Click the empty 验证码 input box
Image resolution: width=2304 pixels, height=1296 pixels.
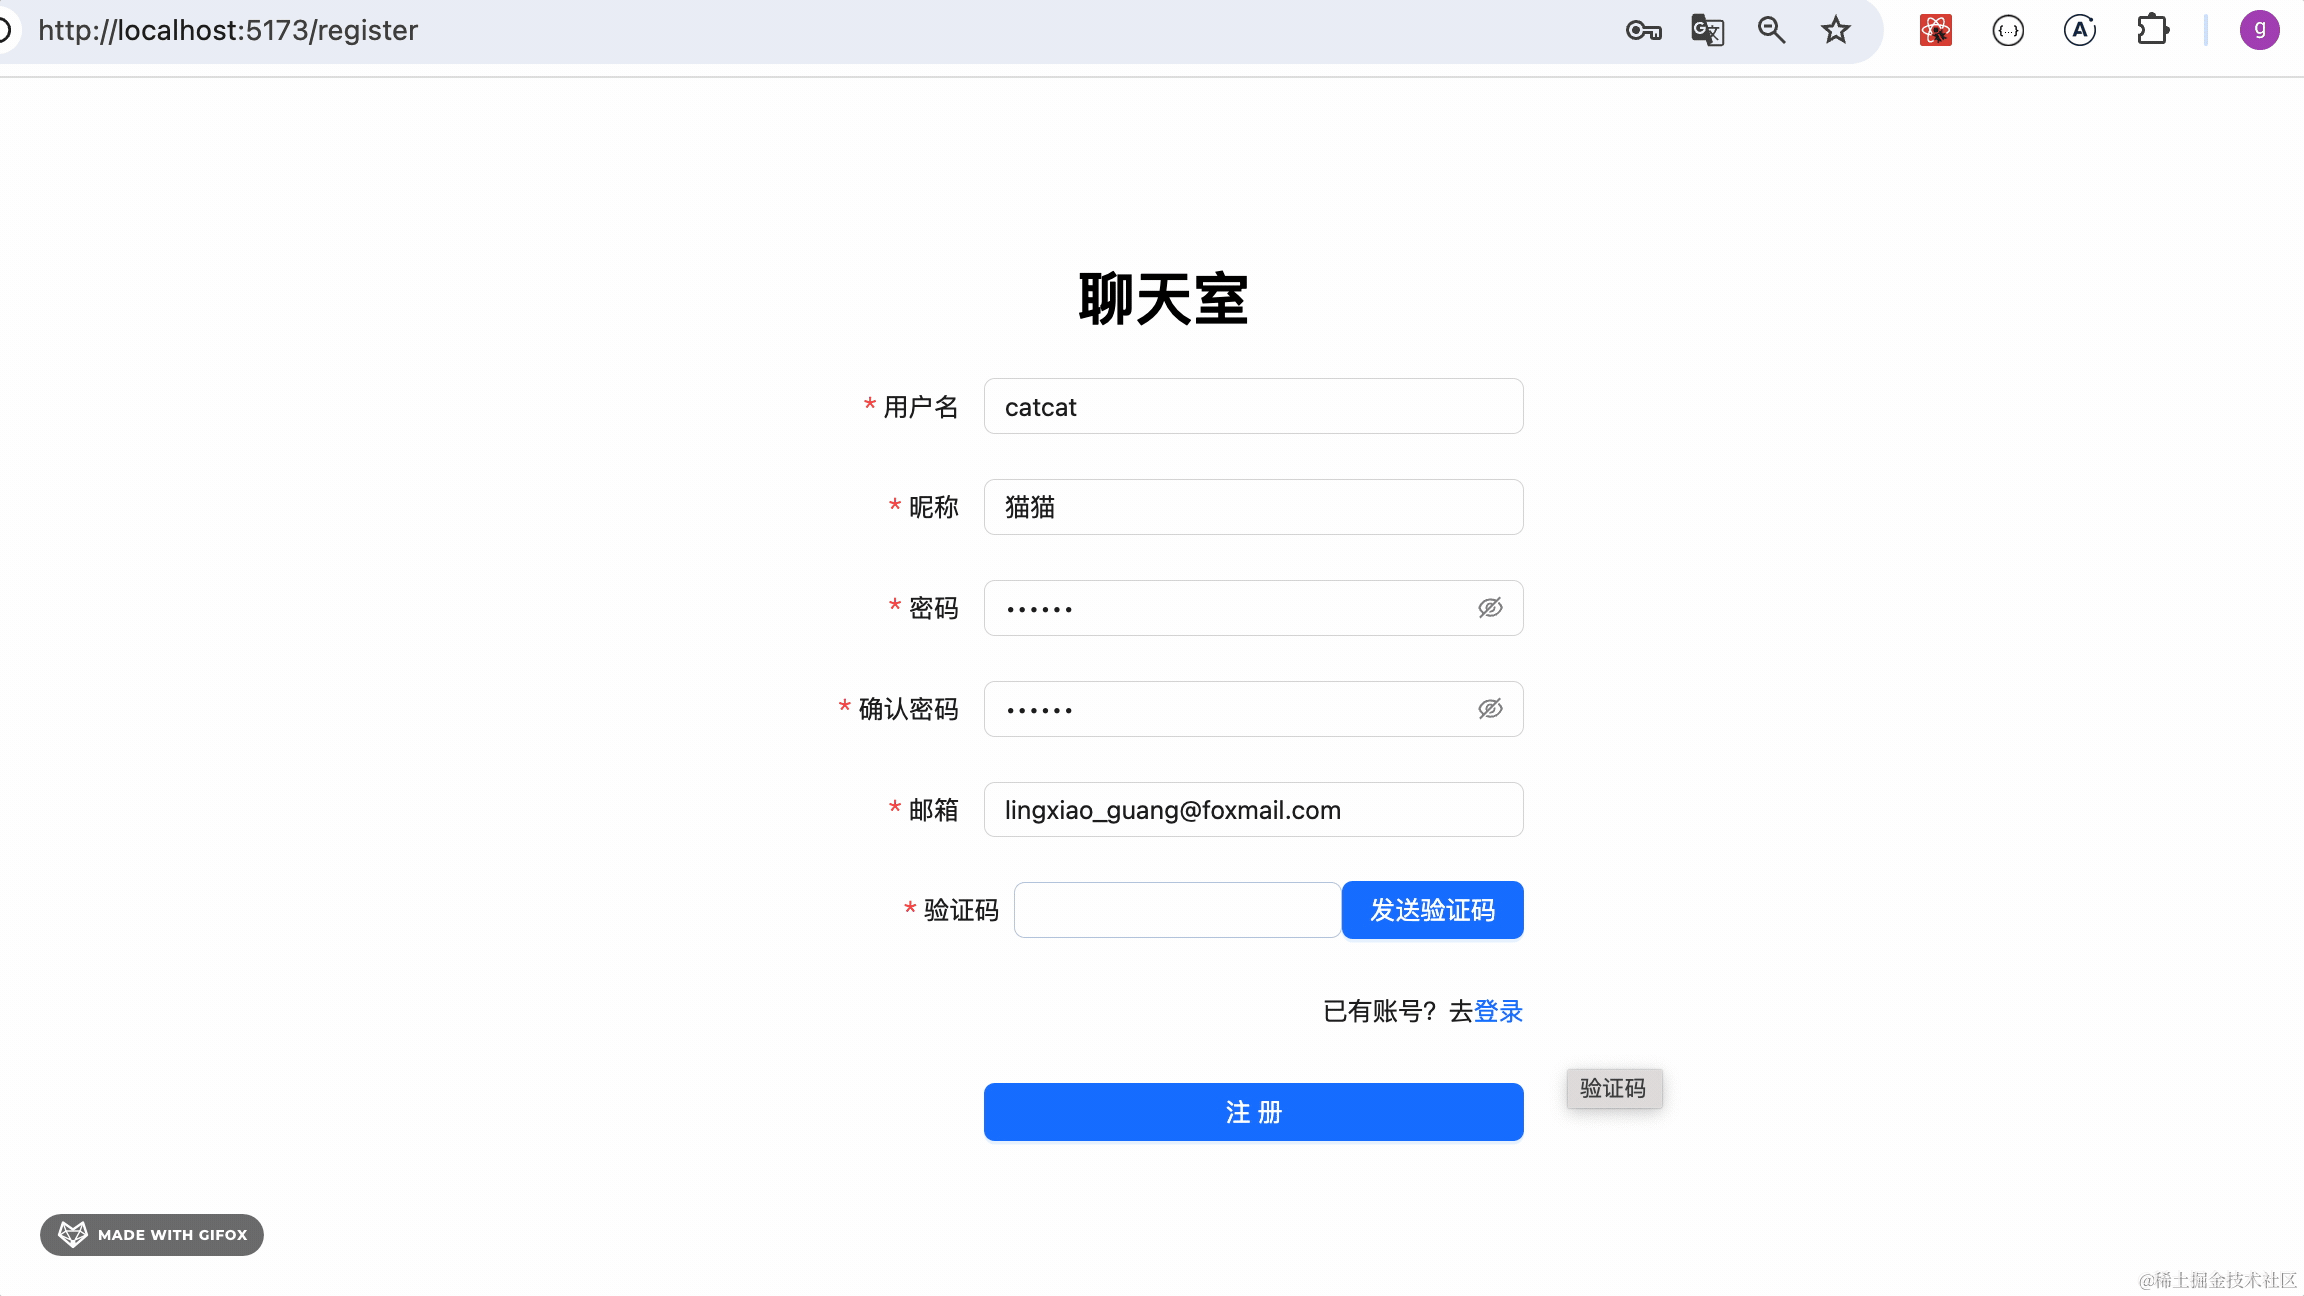tap(1177, 910)
